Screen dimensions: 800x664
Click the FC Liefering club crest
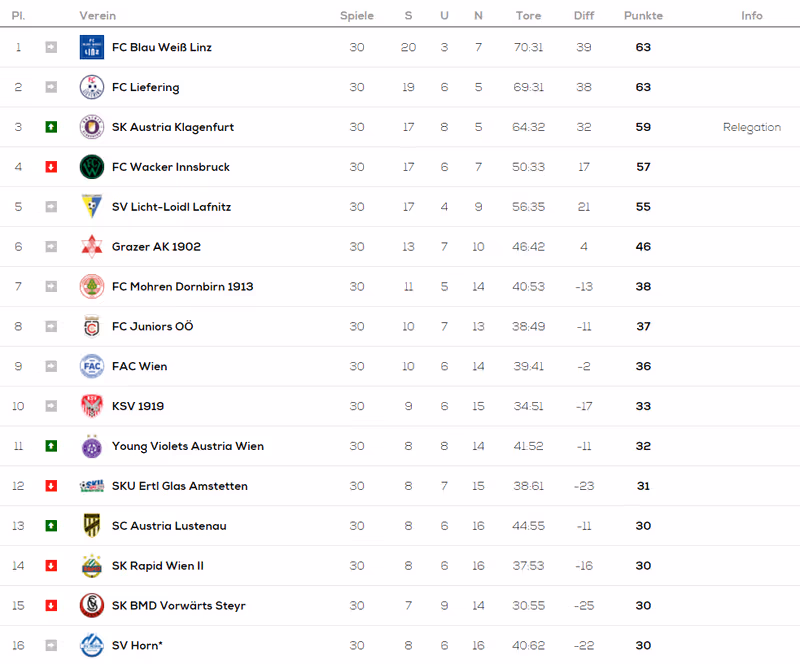tap(92, 87)
